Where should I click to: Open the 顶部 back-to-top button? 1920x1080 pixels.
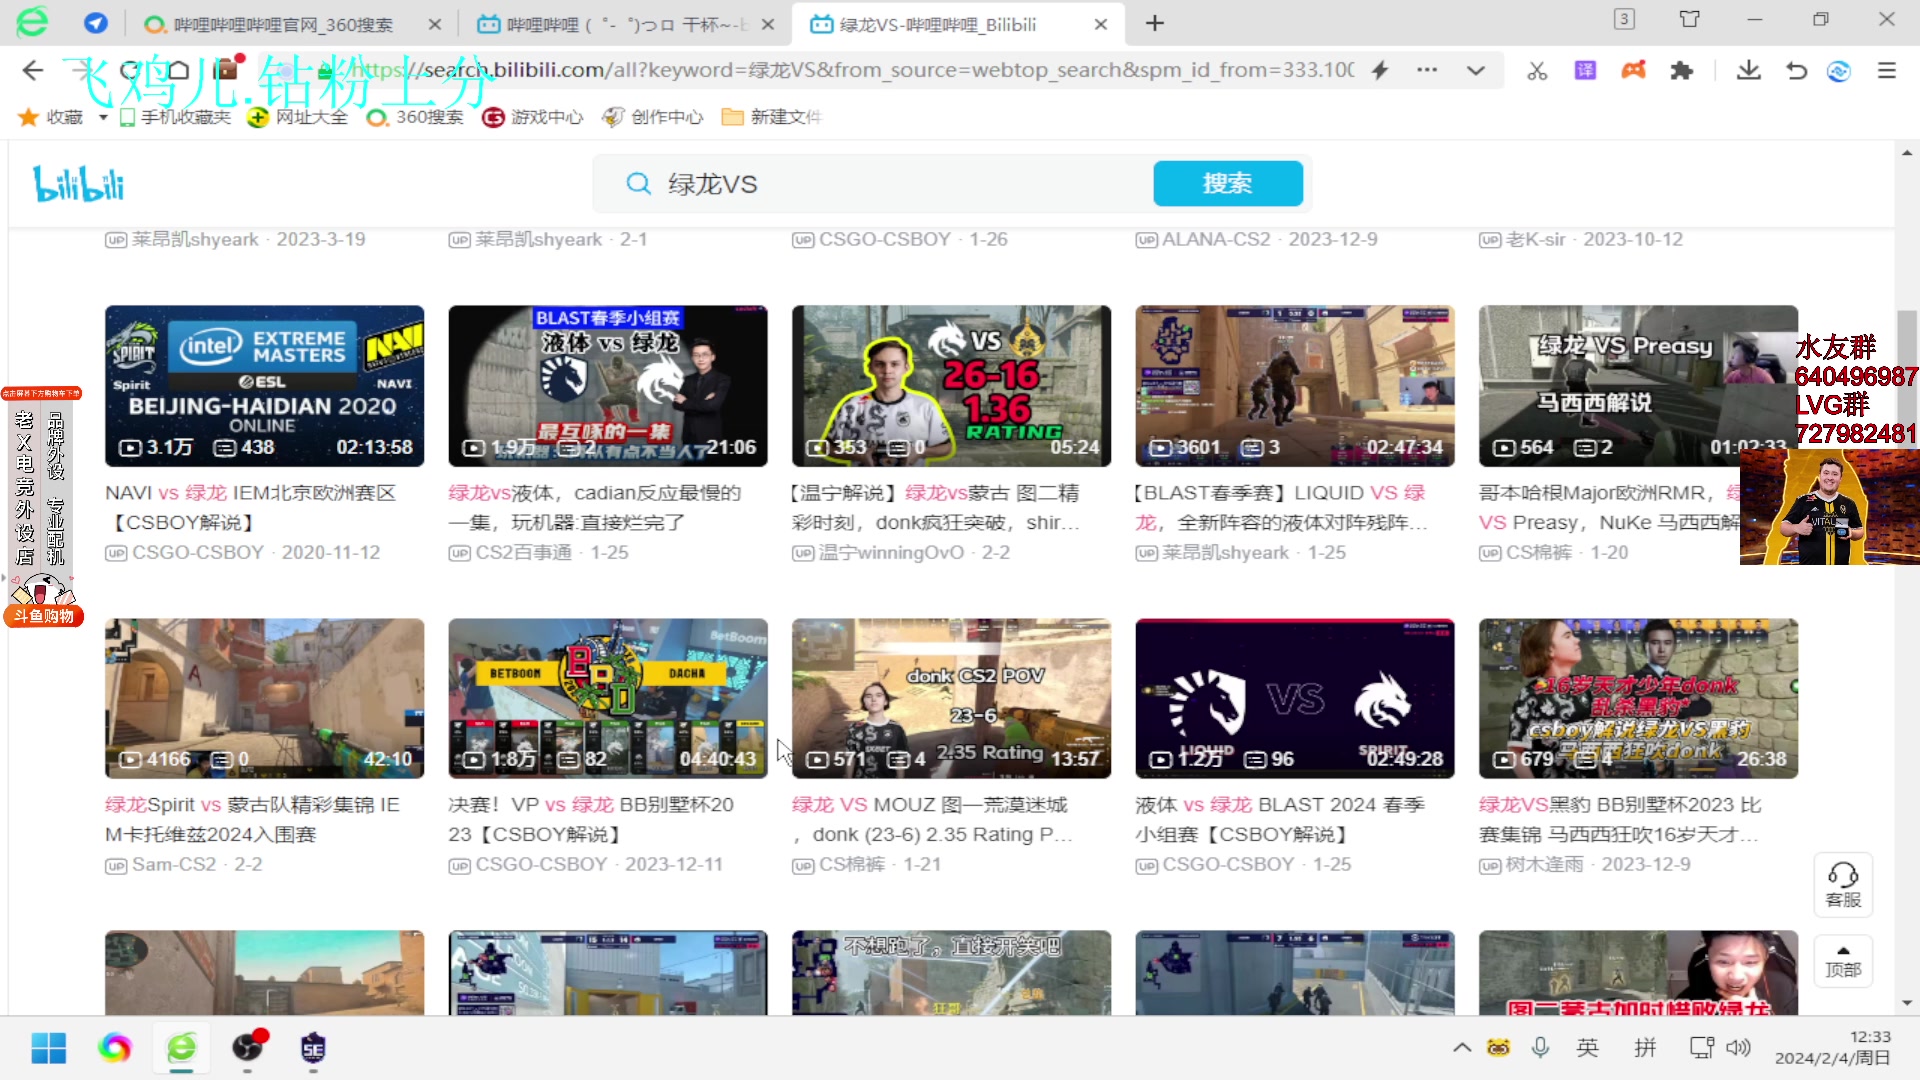click(x=1844, y=960)
